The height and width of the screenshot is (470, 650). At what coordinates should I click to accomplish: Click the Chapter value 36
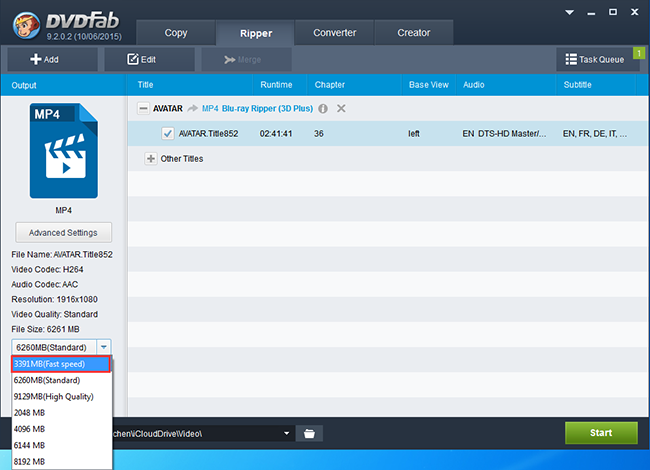(x=318, y=133)
